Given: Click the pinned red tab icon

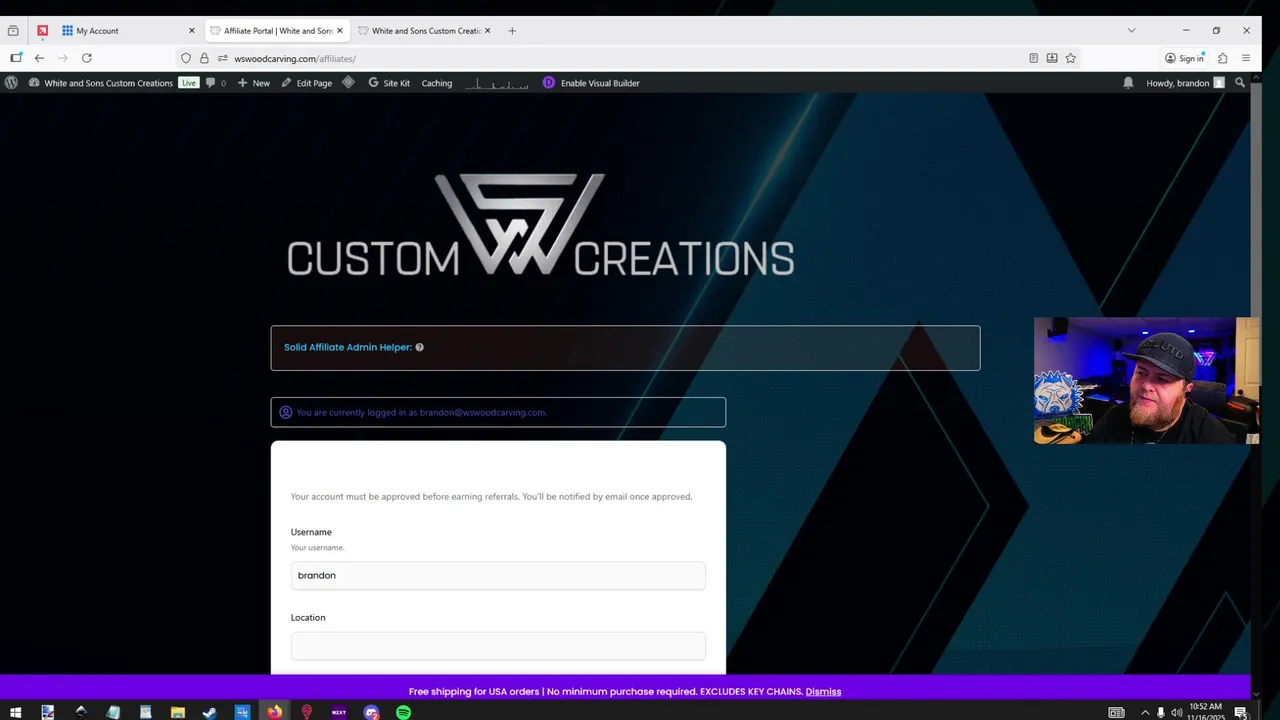Looking at the screenshot, I should (x=42, y=30).
